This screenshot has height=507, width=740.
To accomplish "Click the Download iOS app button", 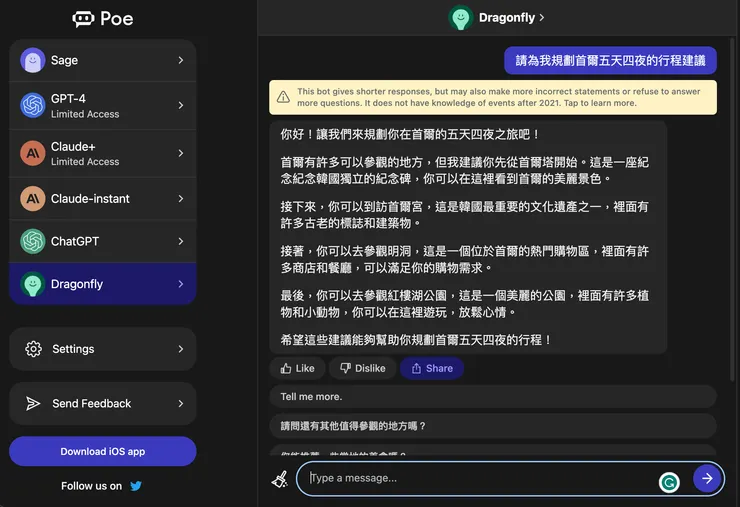I will click(x=102, y=451).
